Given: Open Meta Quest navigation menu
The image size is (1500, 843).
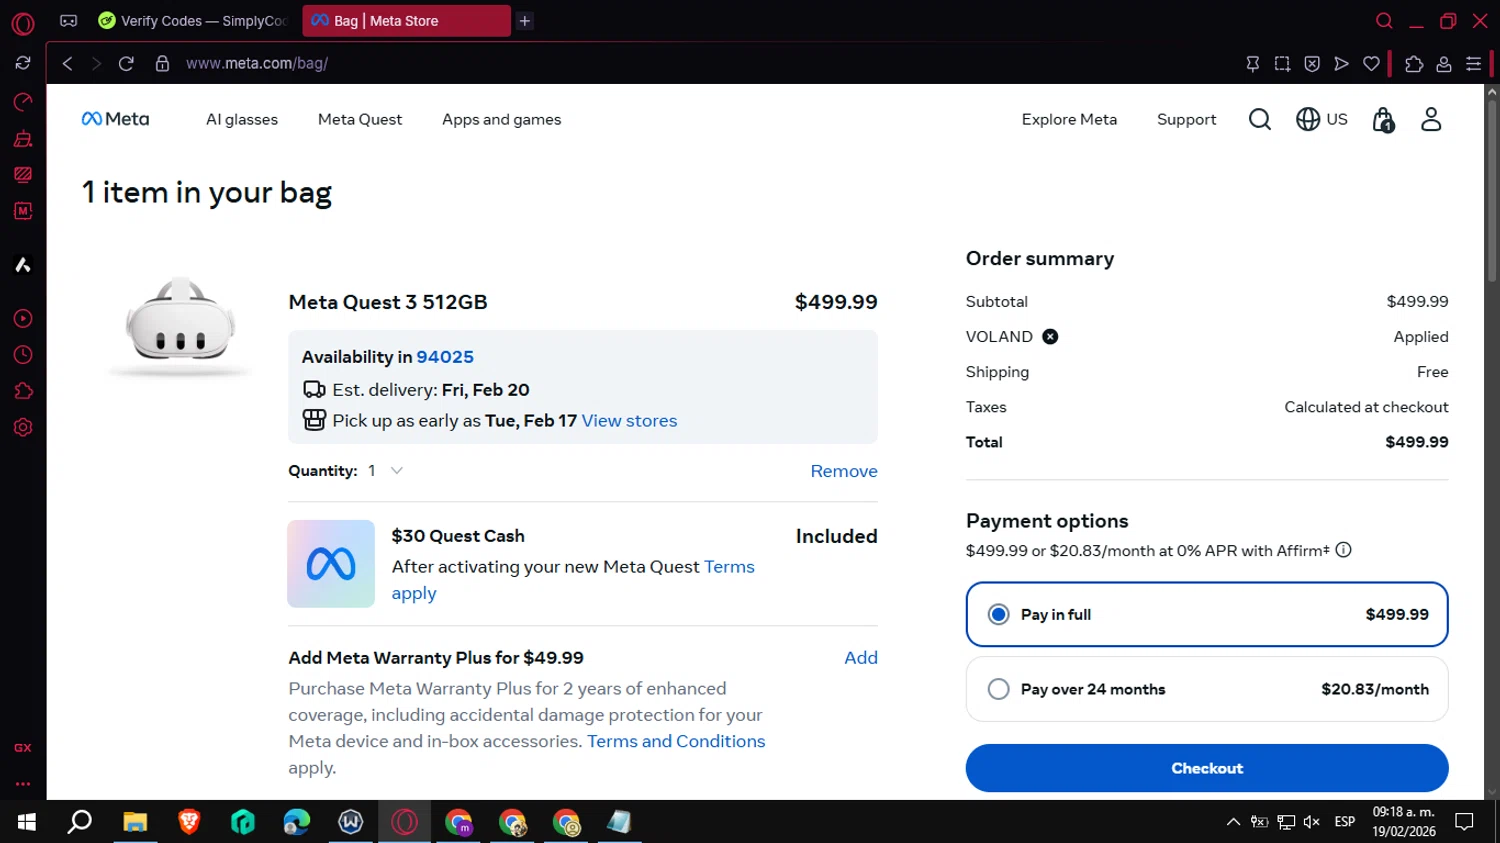Looking at the screenshot, I should (360, 119).
